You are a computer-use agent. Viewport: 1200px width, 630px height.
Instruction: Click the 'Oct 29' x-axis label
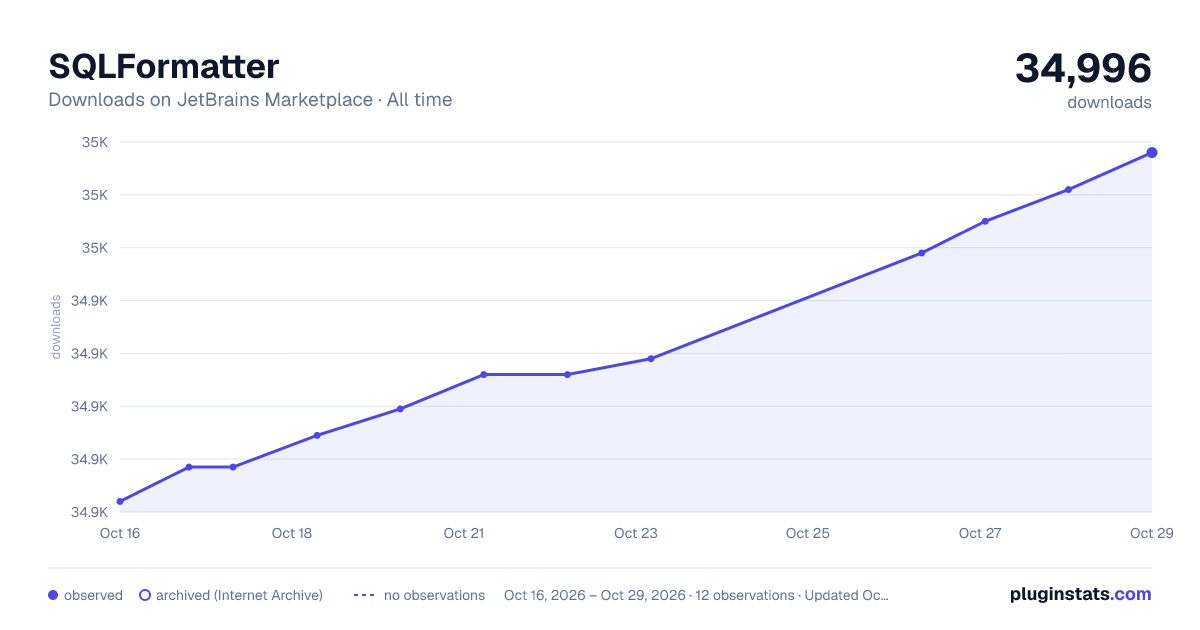tap(1151, 533)
